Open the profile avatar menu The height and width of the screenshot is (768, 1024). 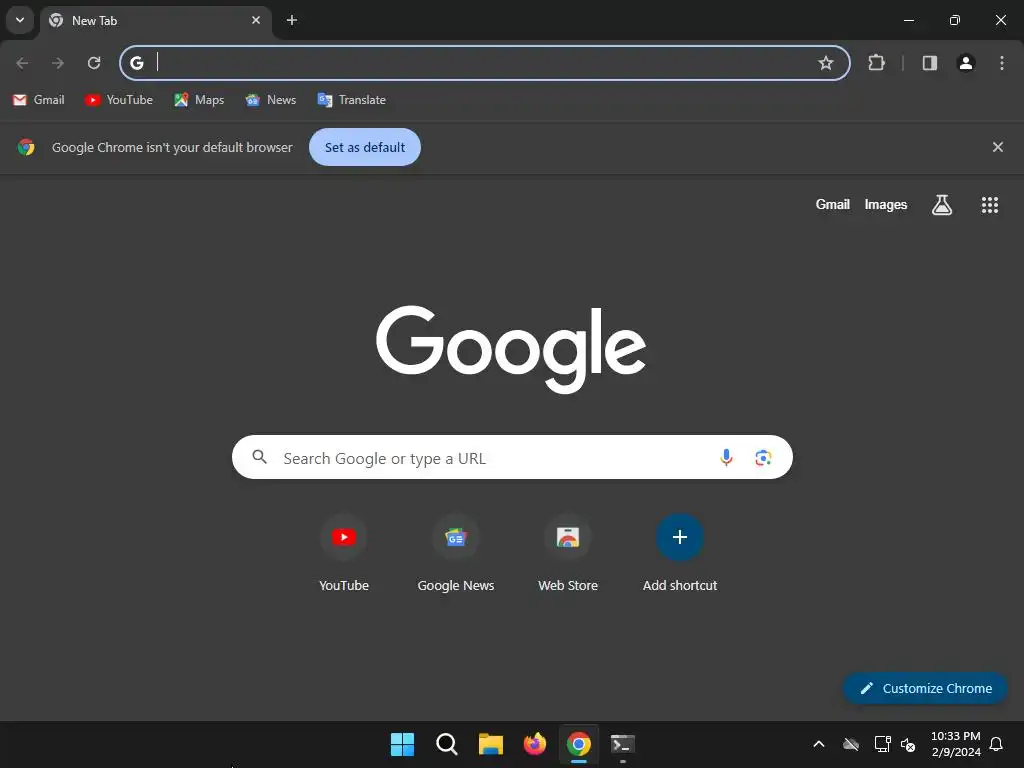click(966, 63)
